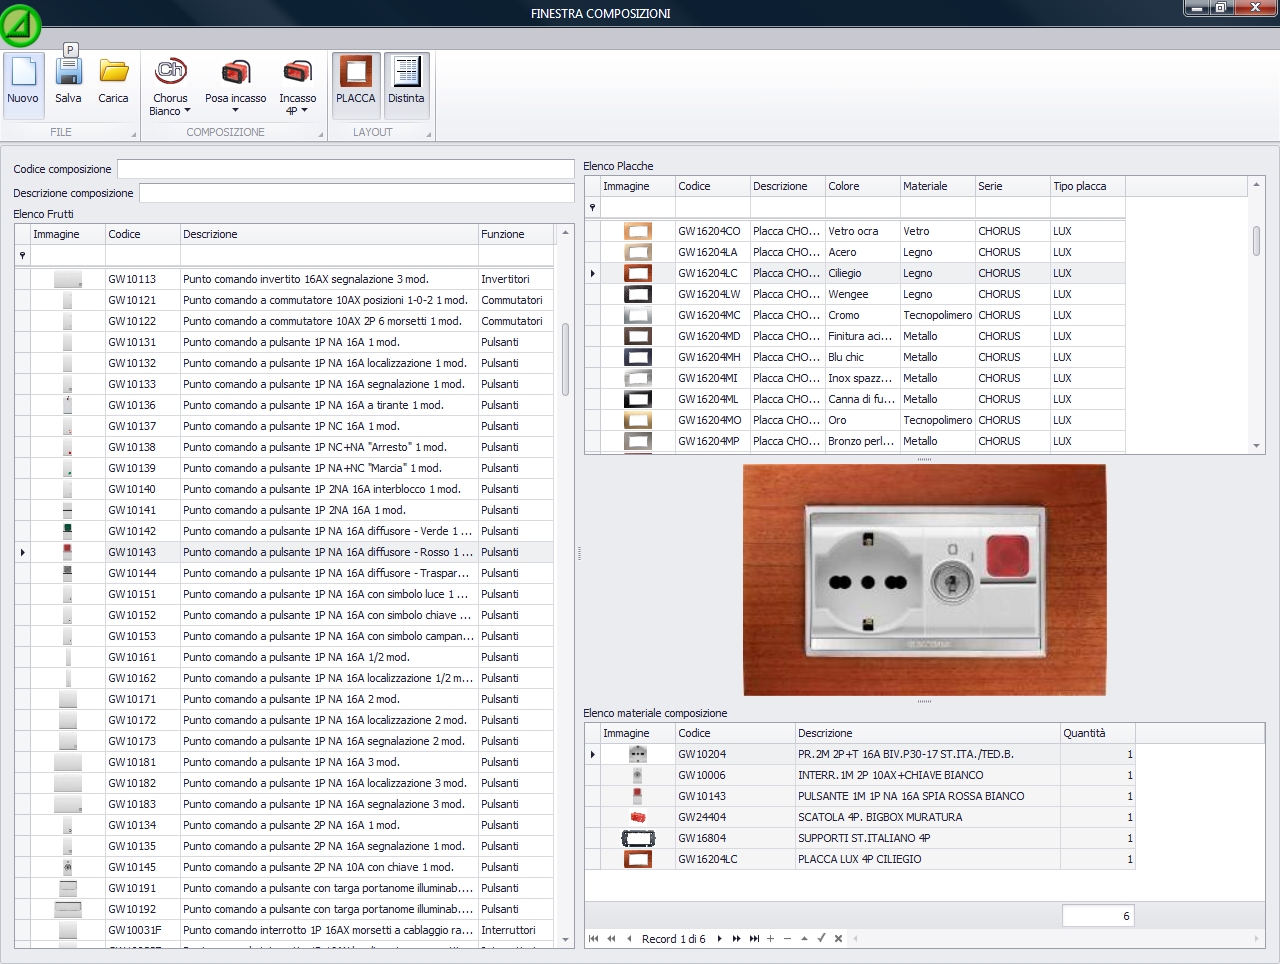Select row GW10113 Punto comando invertito
Image resolution: width=1280 pixels, height=964 pixels.
coord(284,279)
